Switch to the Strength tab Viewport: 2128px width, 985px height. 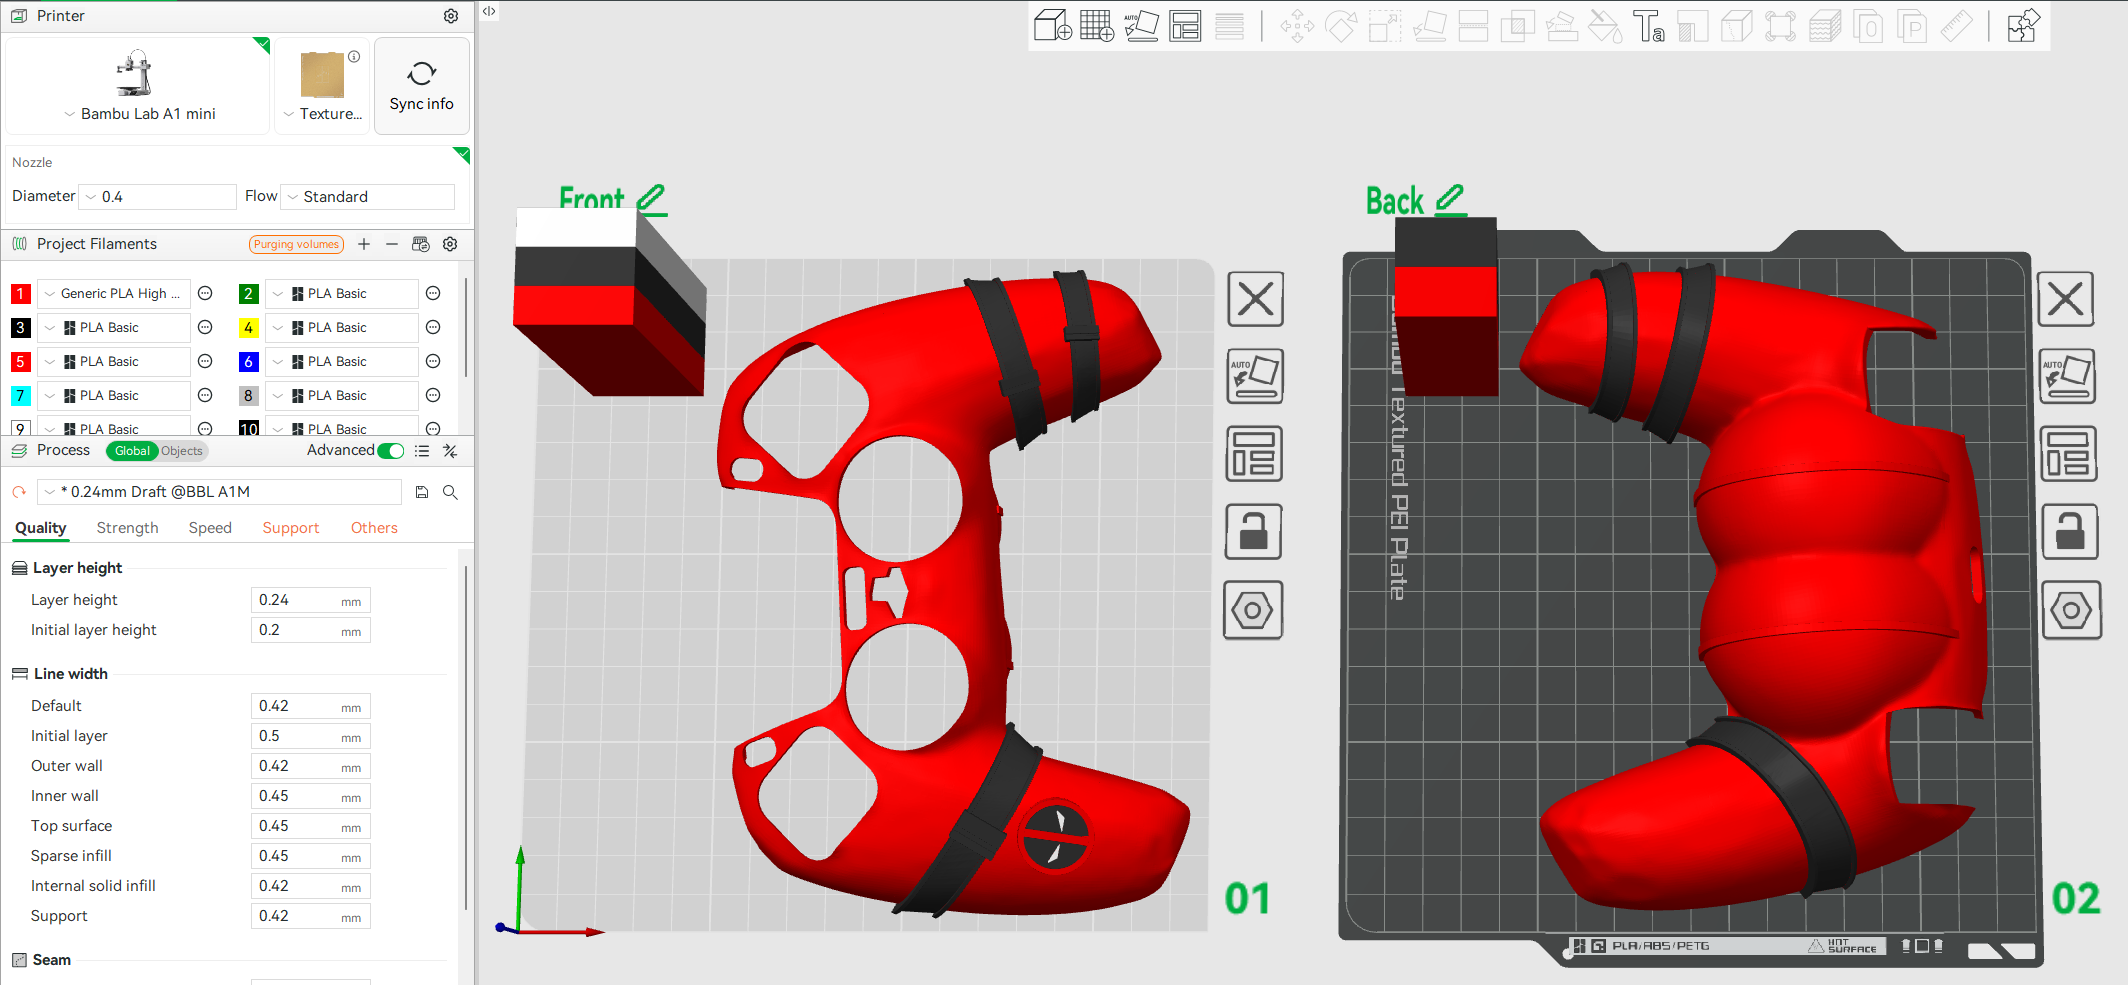127,528
